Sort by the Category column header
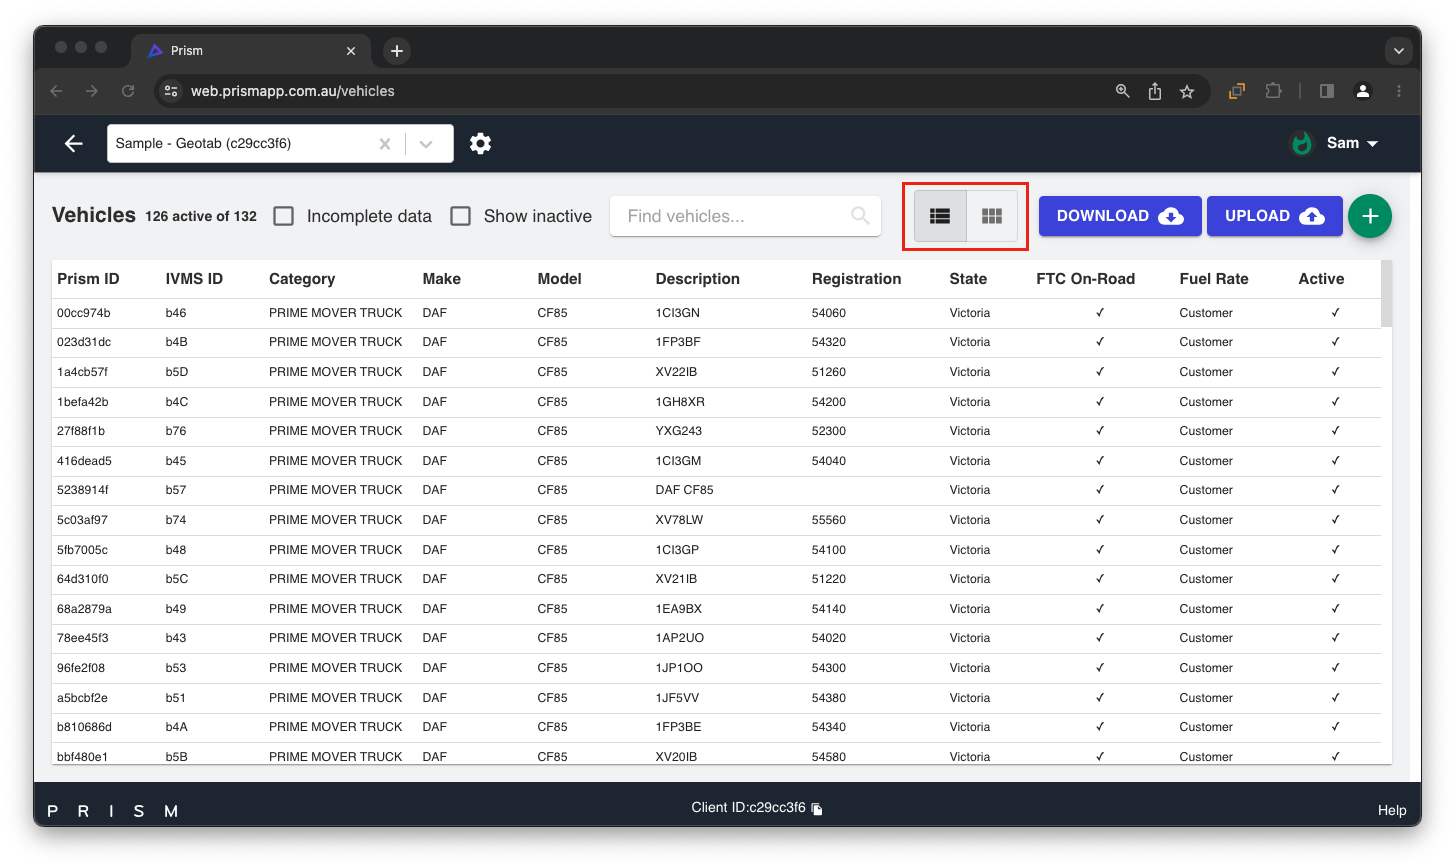Viewport: 1455px width, 868px height. pyautogui.click(x=302, y=279)
